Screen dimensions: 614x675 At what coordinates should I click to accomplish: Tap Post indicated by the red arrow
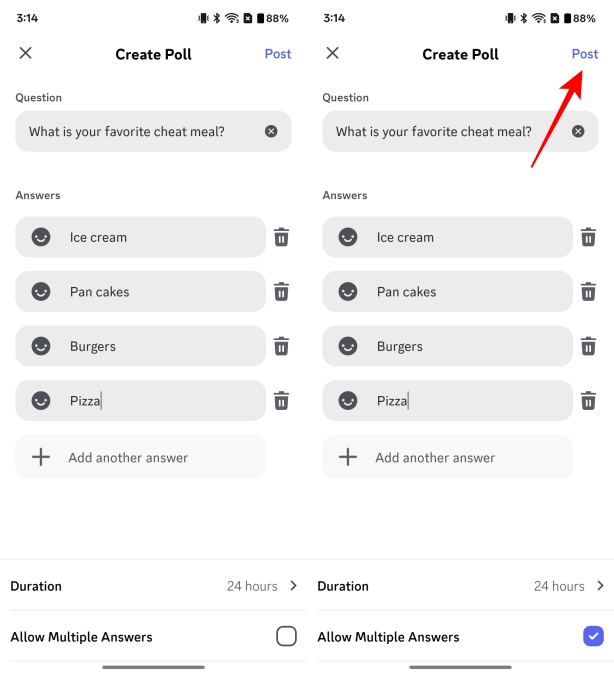tap(585, 54)
